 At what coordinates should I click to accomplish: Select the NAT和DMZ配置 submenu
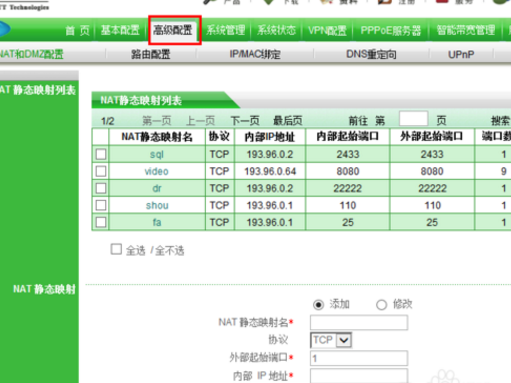(x=32, y=54)
